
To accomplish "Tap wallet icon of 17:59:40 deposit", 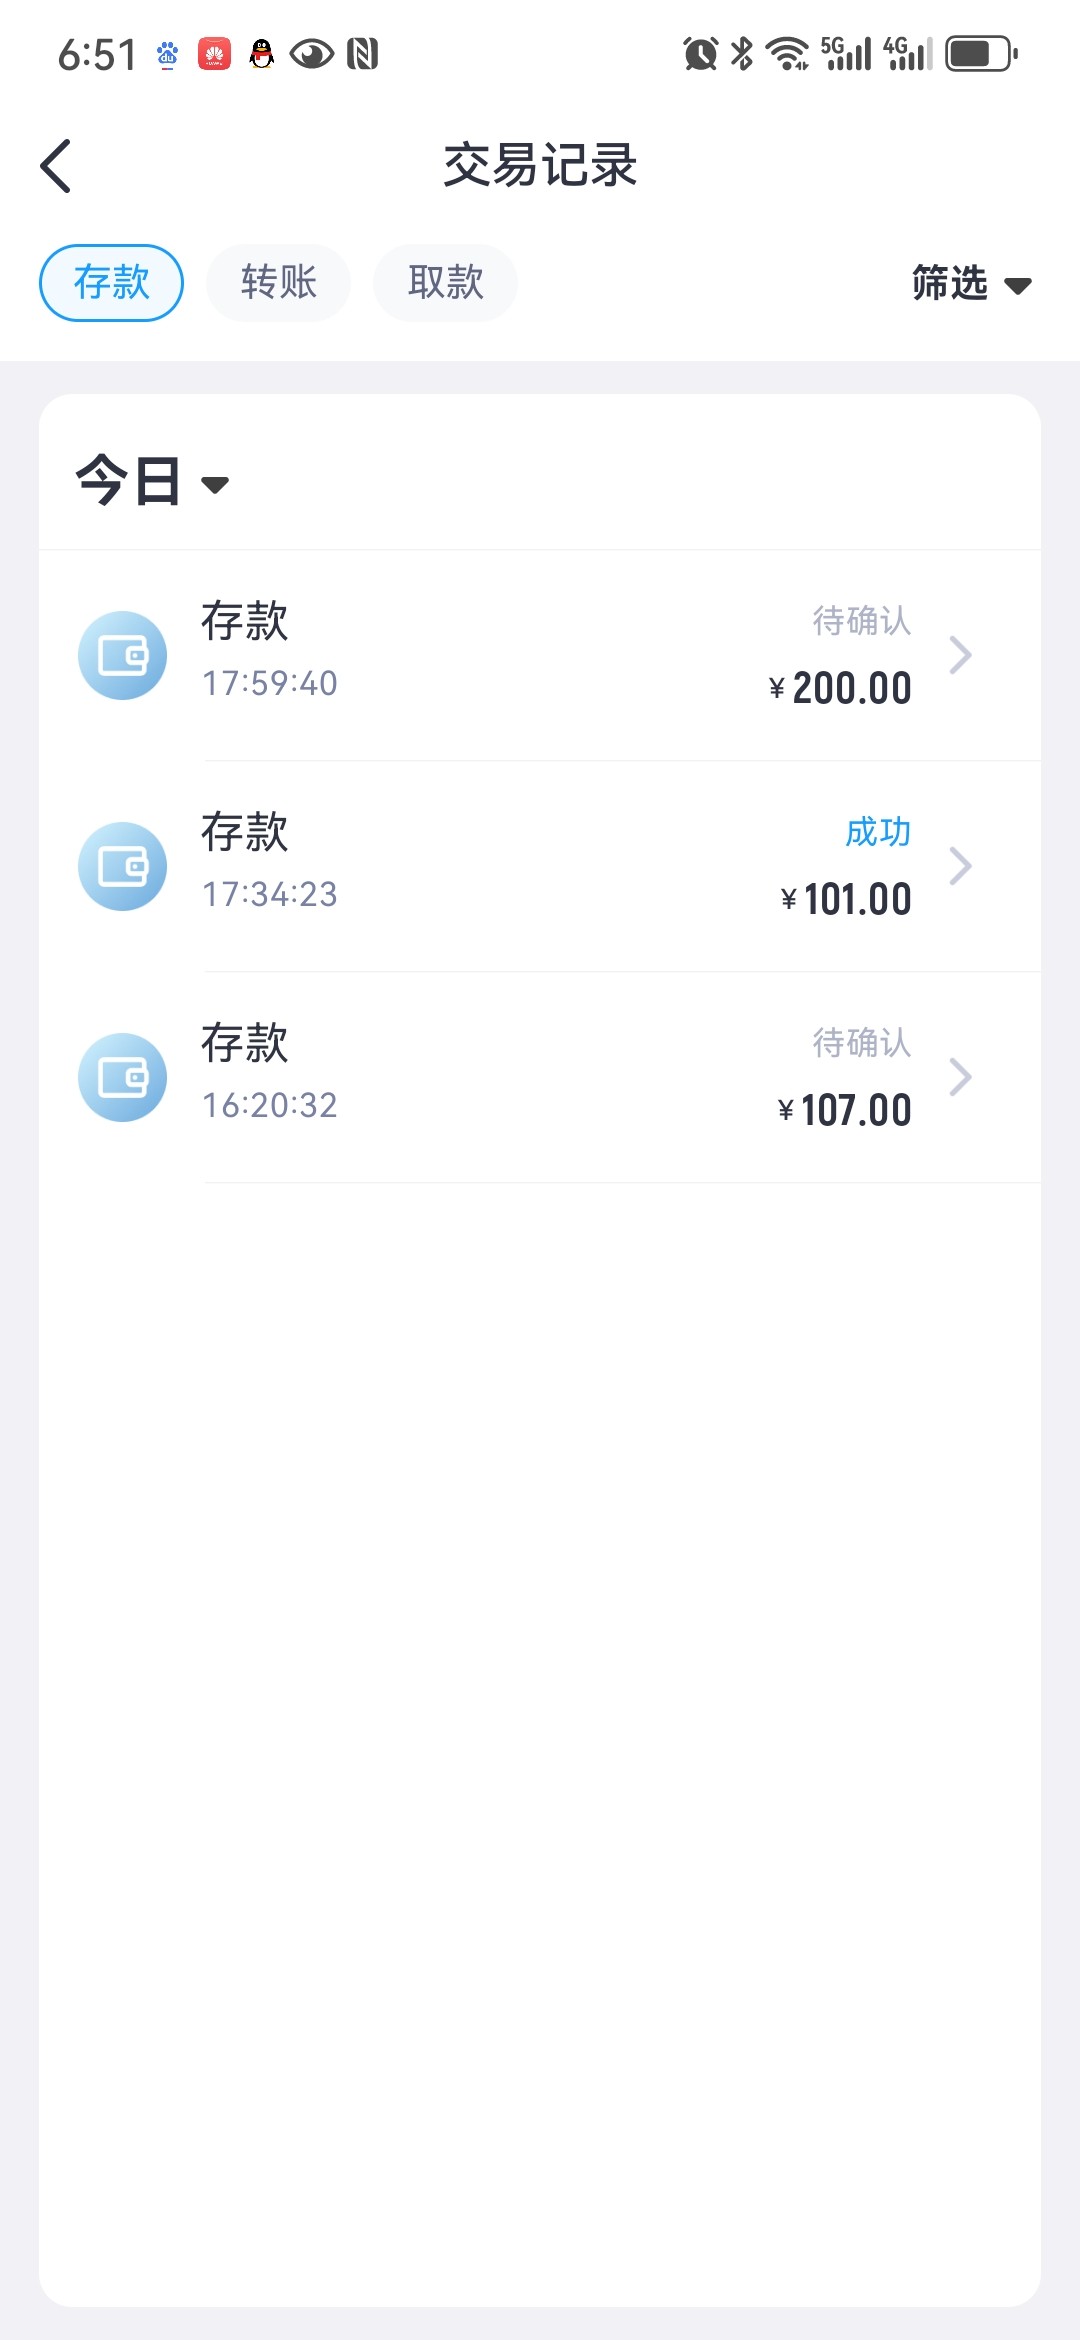I will tap(122, 656).
